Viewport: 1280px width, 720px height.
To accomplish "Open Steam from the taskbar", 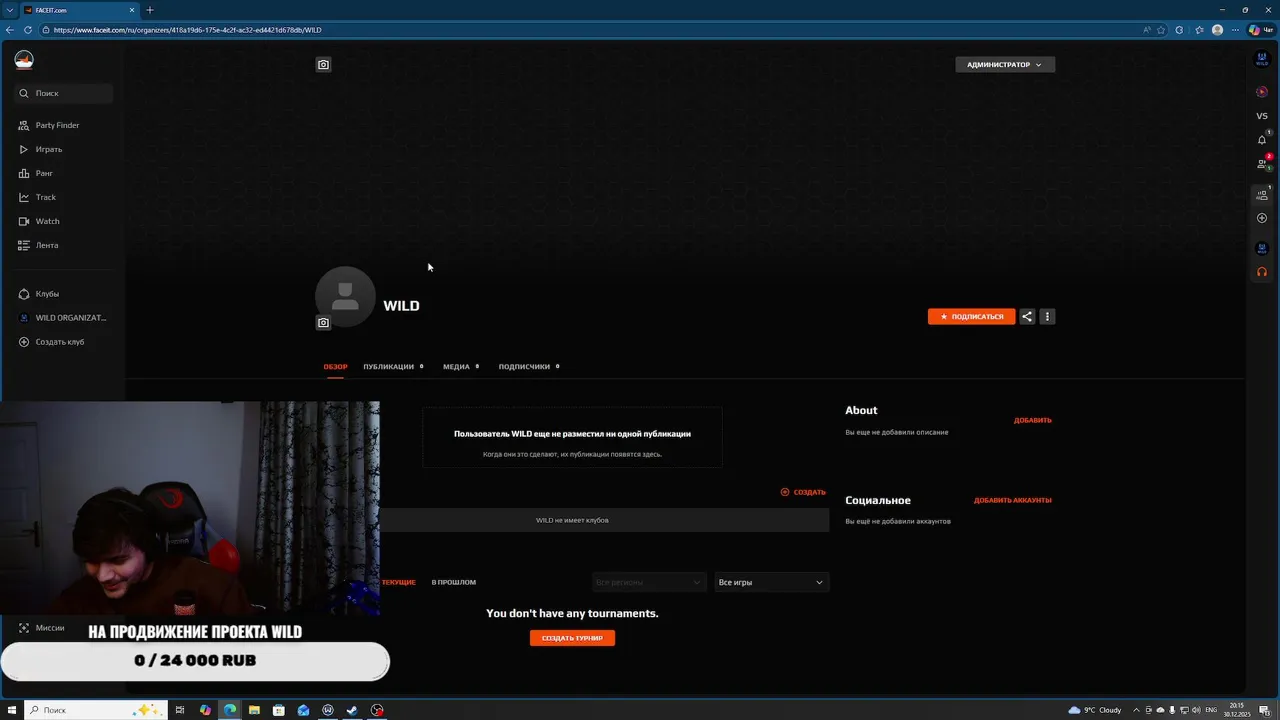I will (352, 710).
